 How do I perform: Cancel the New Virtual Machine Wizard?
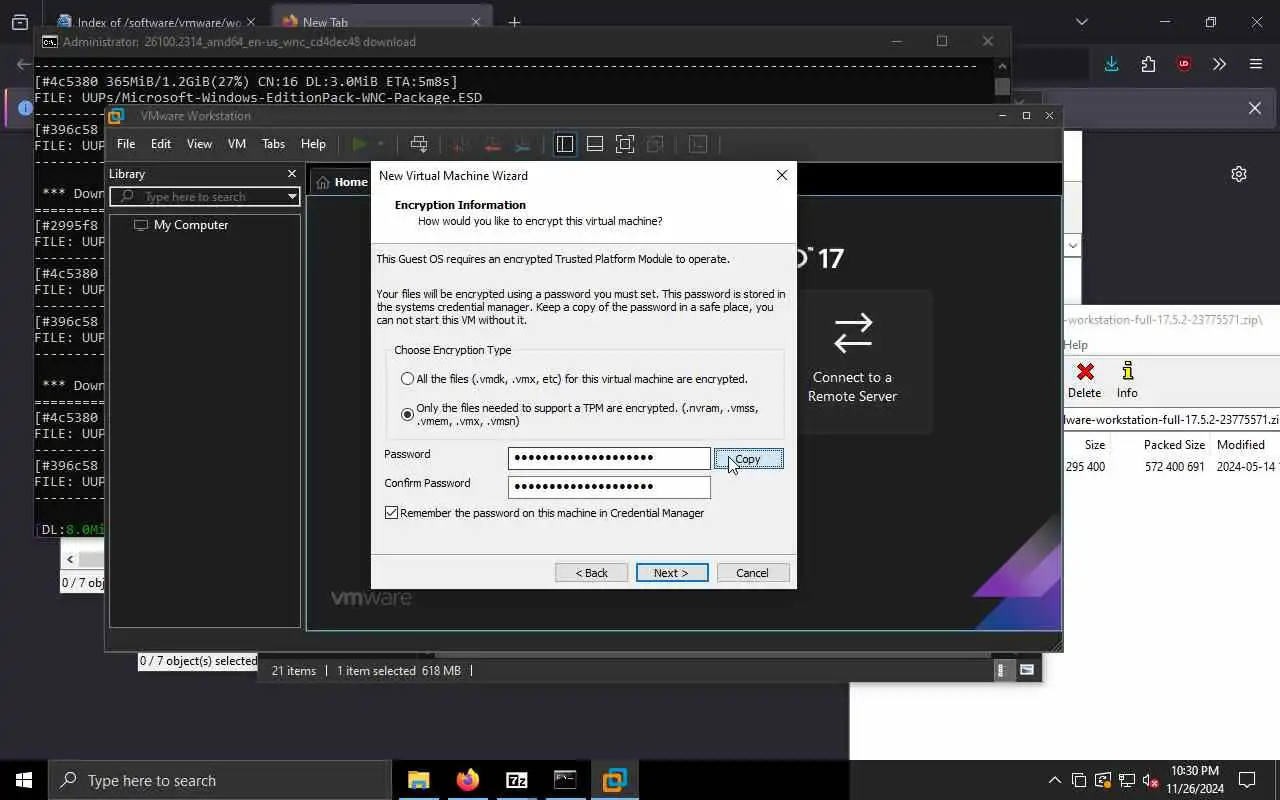(752, 573)
